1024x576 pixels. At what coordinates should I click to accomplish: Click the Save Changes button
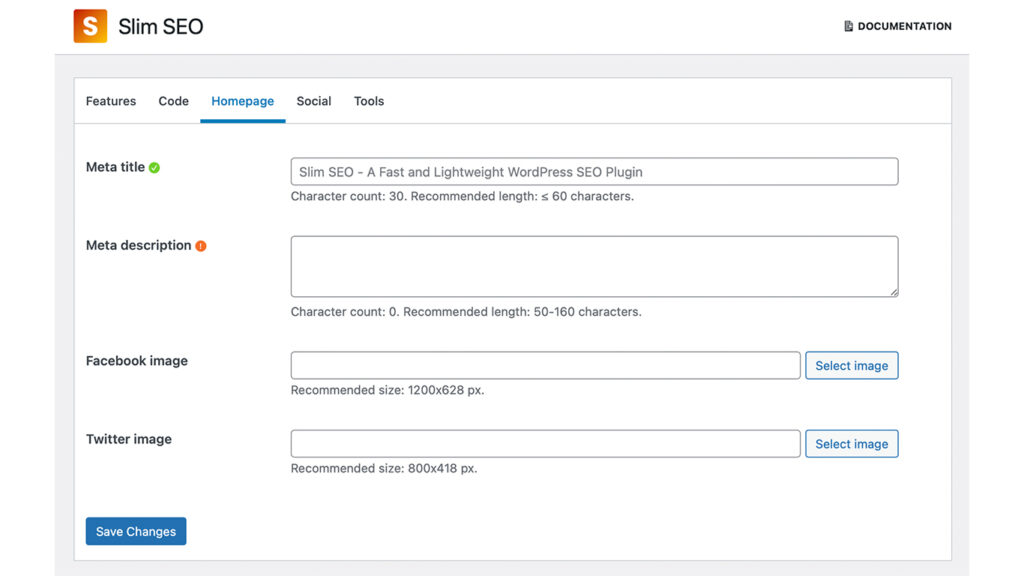pyautogui.click(x=136, y=532)
